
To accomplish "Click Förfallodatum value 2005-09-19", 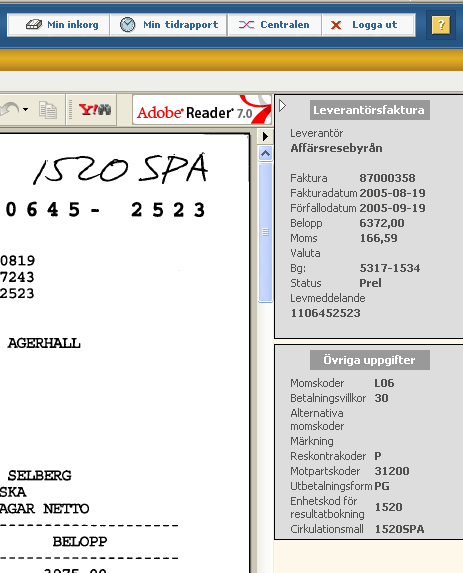I will (392, 208).
